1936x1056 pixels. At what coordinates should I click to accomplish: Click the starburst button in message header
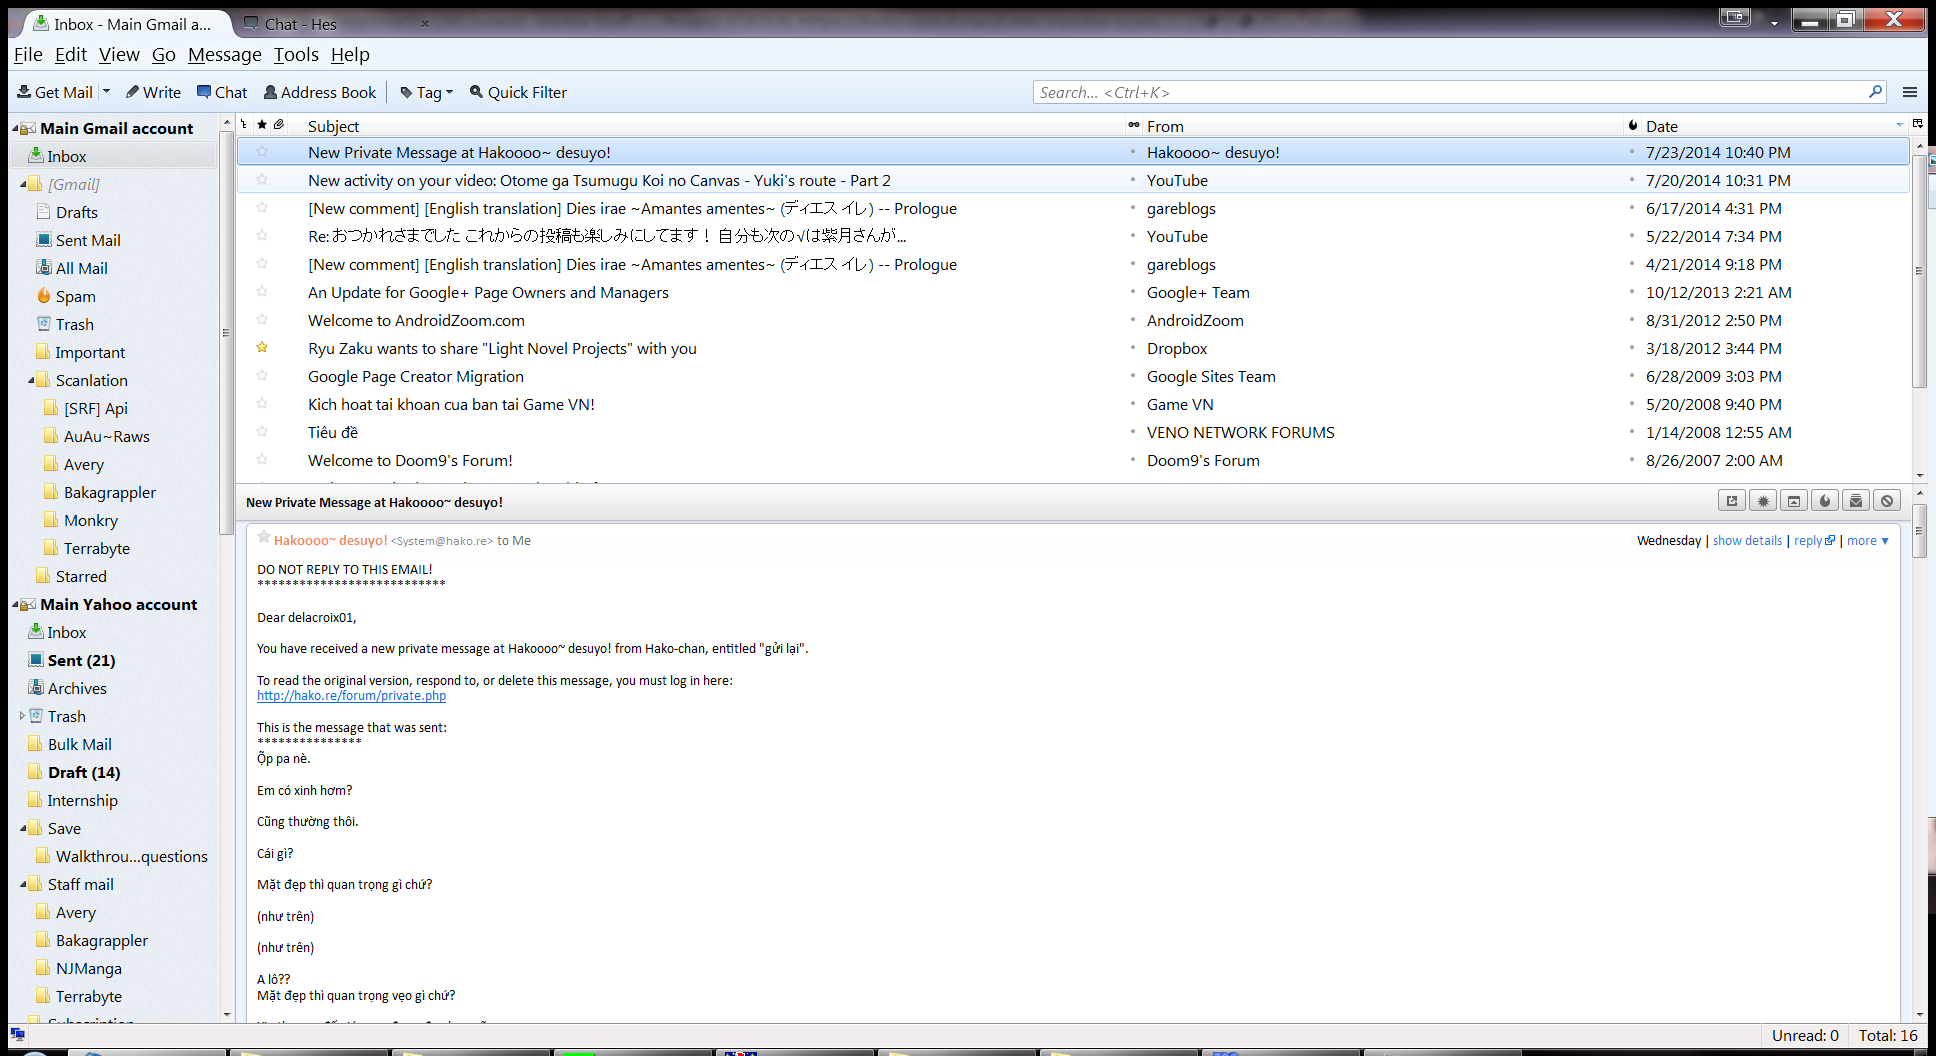click(x=1763, y=501)
